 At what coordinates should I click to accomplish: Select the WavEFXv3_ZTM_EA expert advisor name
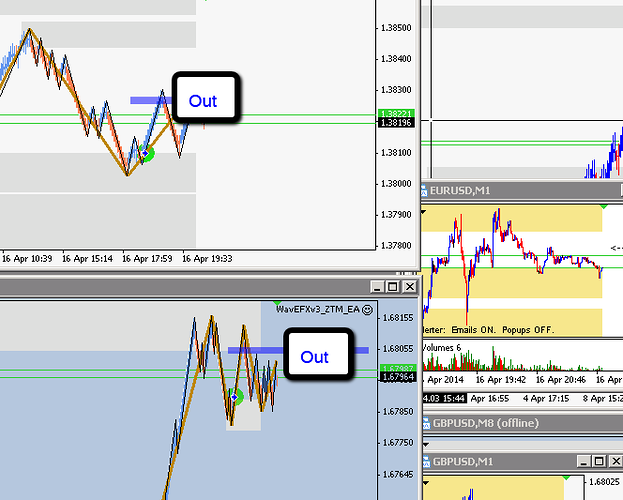(318, 310)
